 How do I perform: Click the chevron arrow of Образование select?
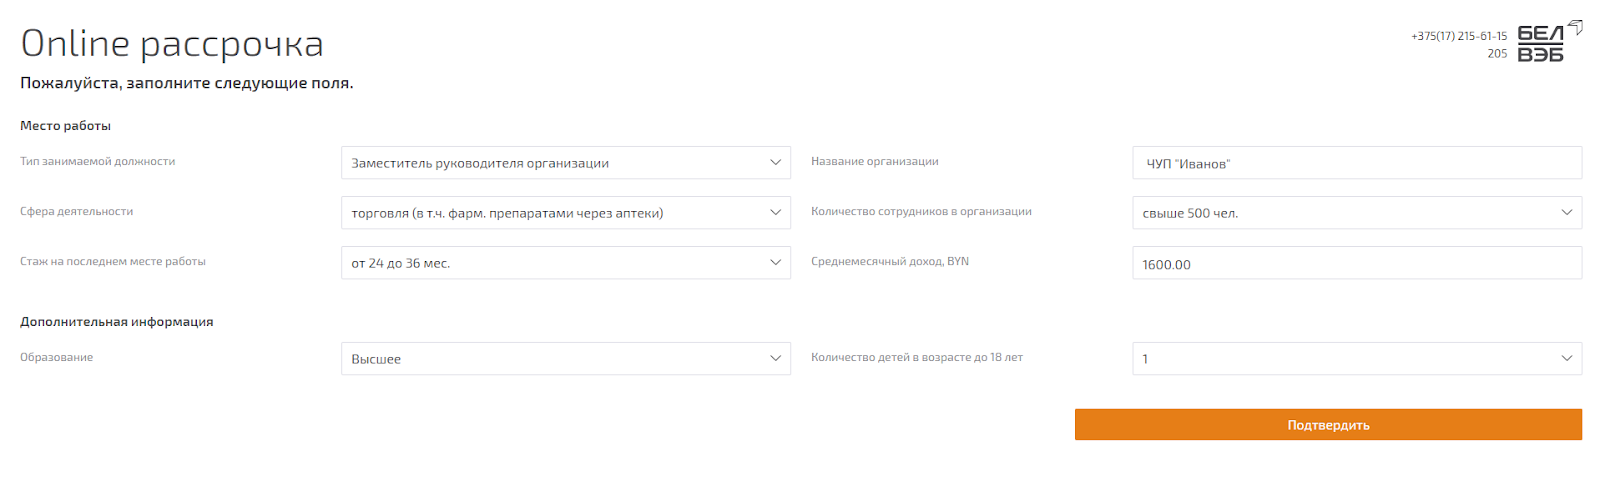tap(775, 358)
